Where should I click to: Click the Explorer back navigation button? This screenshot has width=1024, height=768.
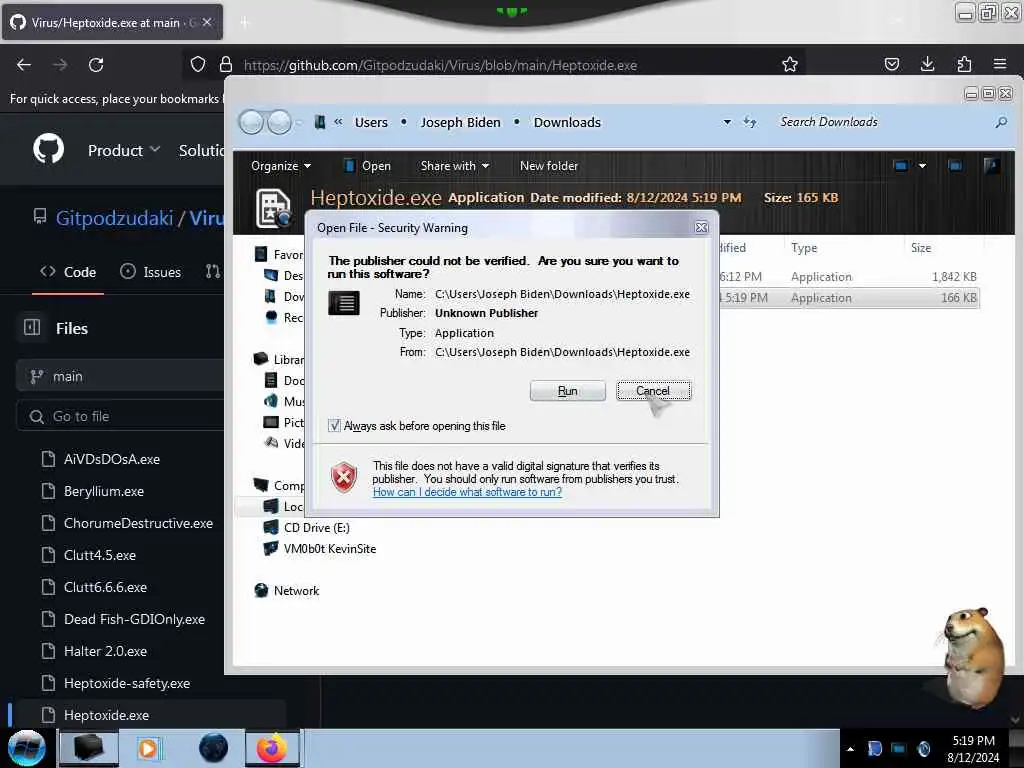(x=251, y=122)
